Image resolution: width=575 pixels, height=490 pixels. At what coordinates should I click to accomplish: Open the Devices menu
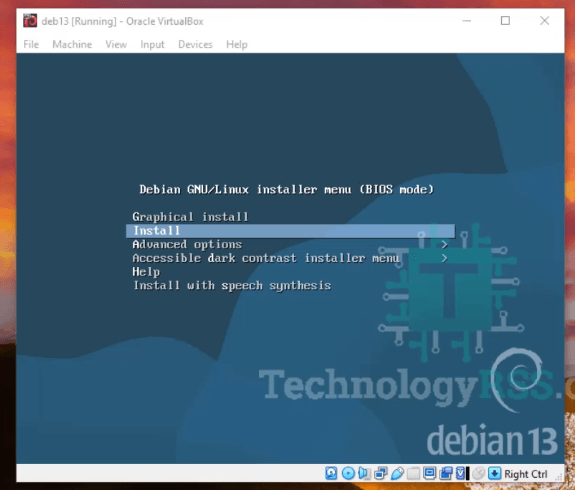(195, 44)
